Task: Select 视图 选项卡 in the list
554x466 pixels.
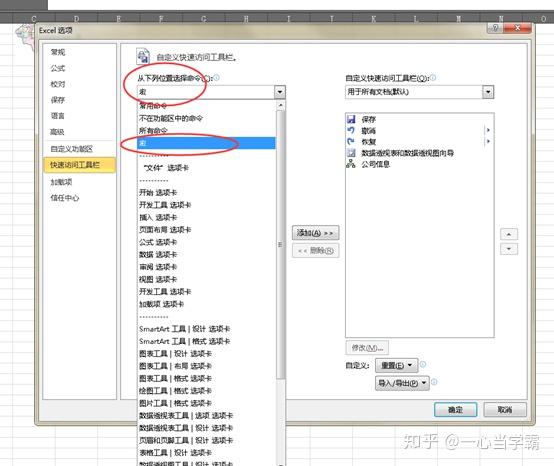Action: click(x=206, y=279)
